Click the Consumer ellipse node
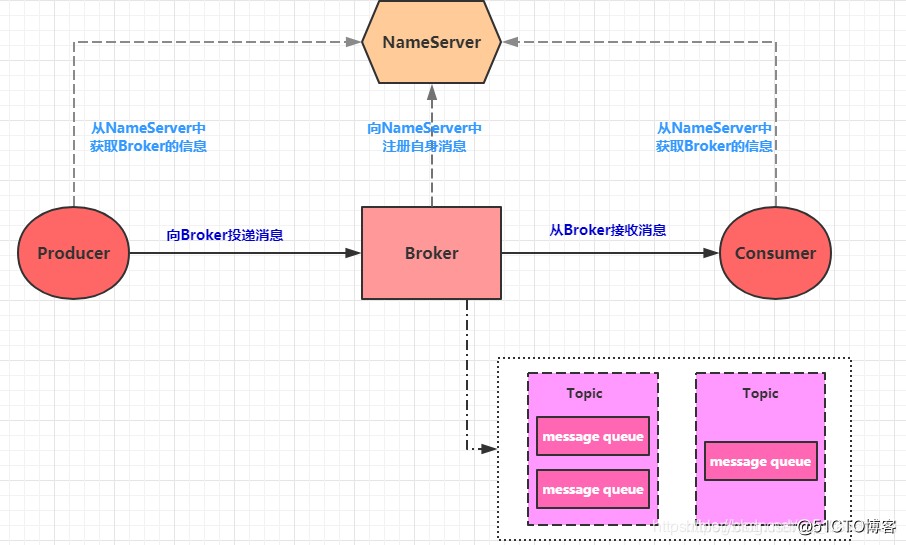The image size is (906, 545). coord(775,253)
